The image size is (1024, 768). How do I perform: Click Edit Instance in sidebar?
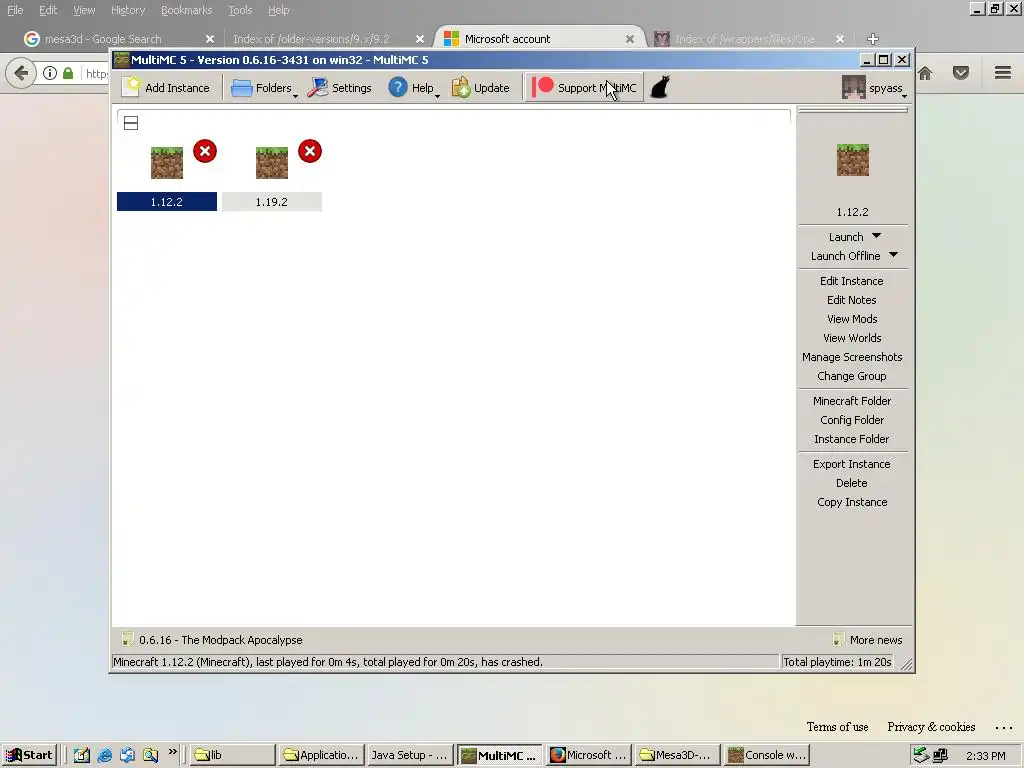[x=852, y=281]
